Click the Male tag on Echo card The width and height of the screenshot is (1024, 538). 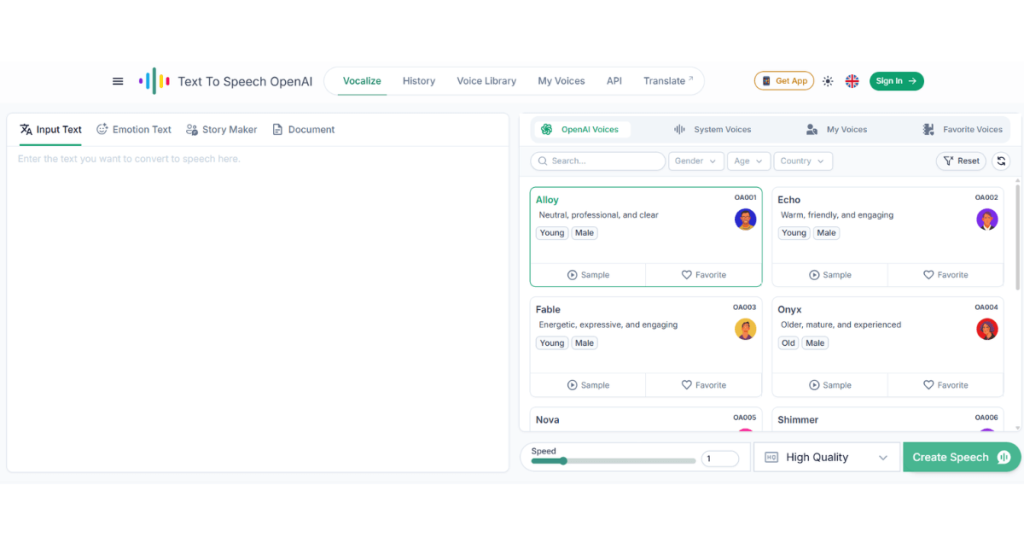(x=826, y=233)
